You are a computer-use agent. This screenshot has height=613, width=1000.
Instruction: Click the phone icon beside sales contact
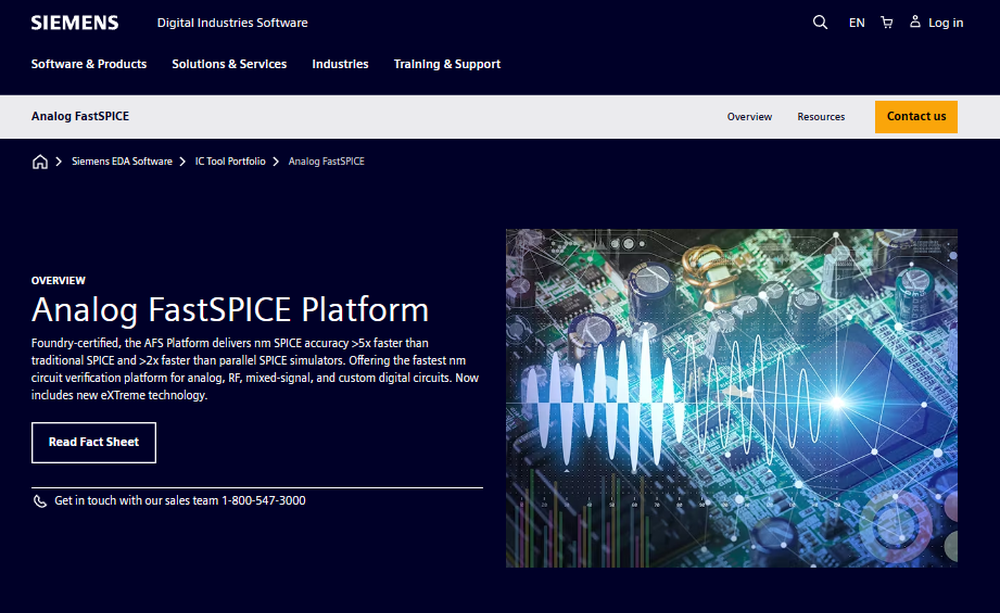(40, 501)
